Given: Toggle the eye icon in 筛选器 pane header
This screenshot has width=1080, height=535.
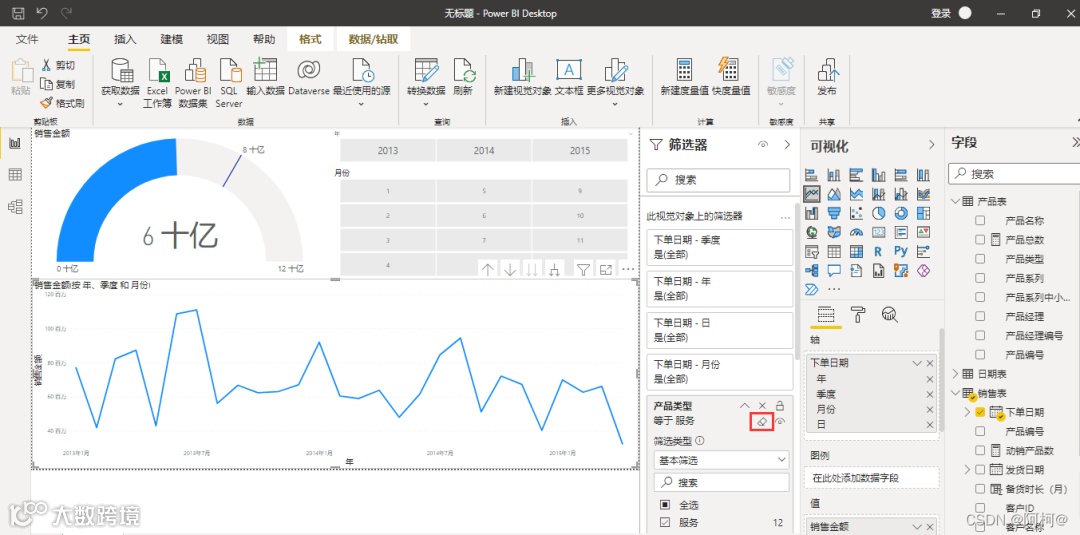Looking at the screenshot, I should (762, 145).
